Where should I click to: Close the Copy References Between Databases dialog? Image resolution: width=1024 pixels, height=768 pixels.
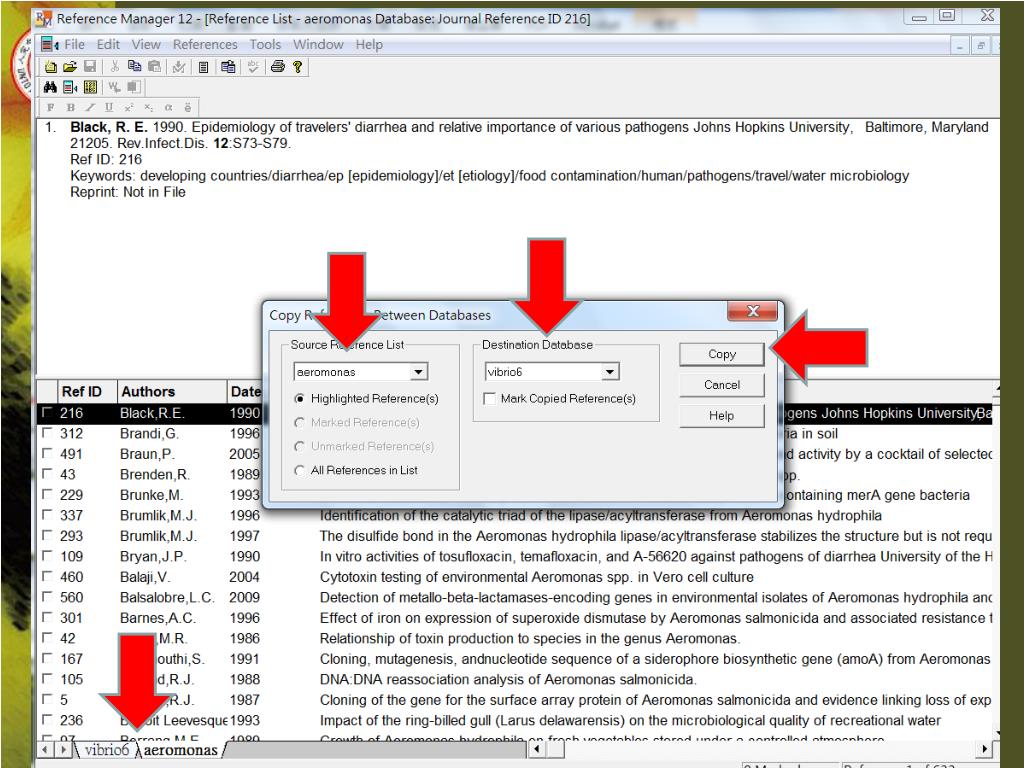752,312
